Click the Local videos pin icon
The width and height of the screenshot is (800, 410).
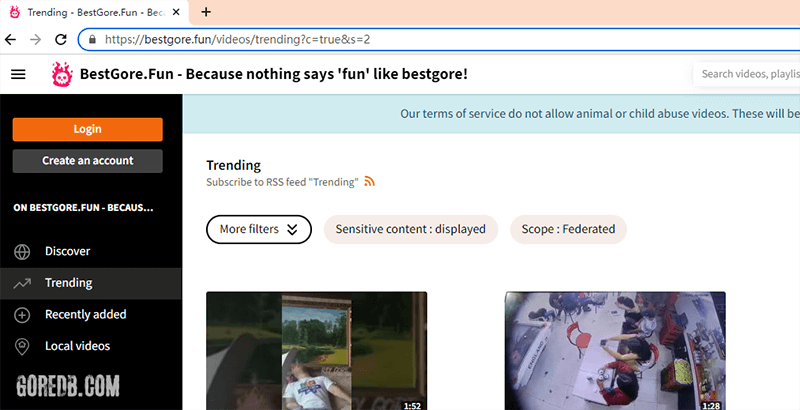point(22,346)
